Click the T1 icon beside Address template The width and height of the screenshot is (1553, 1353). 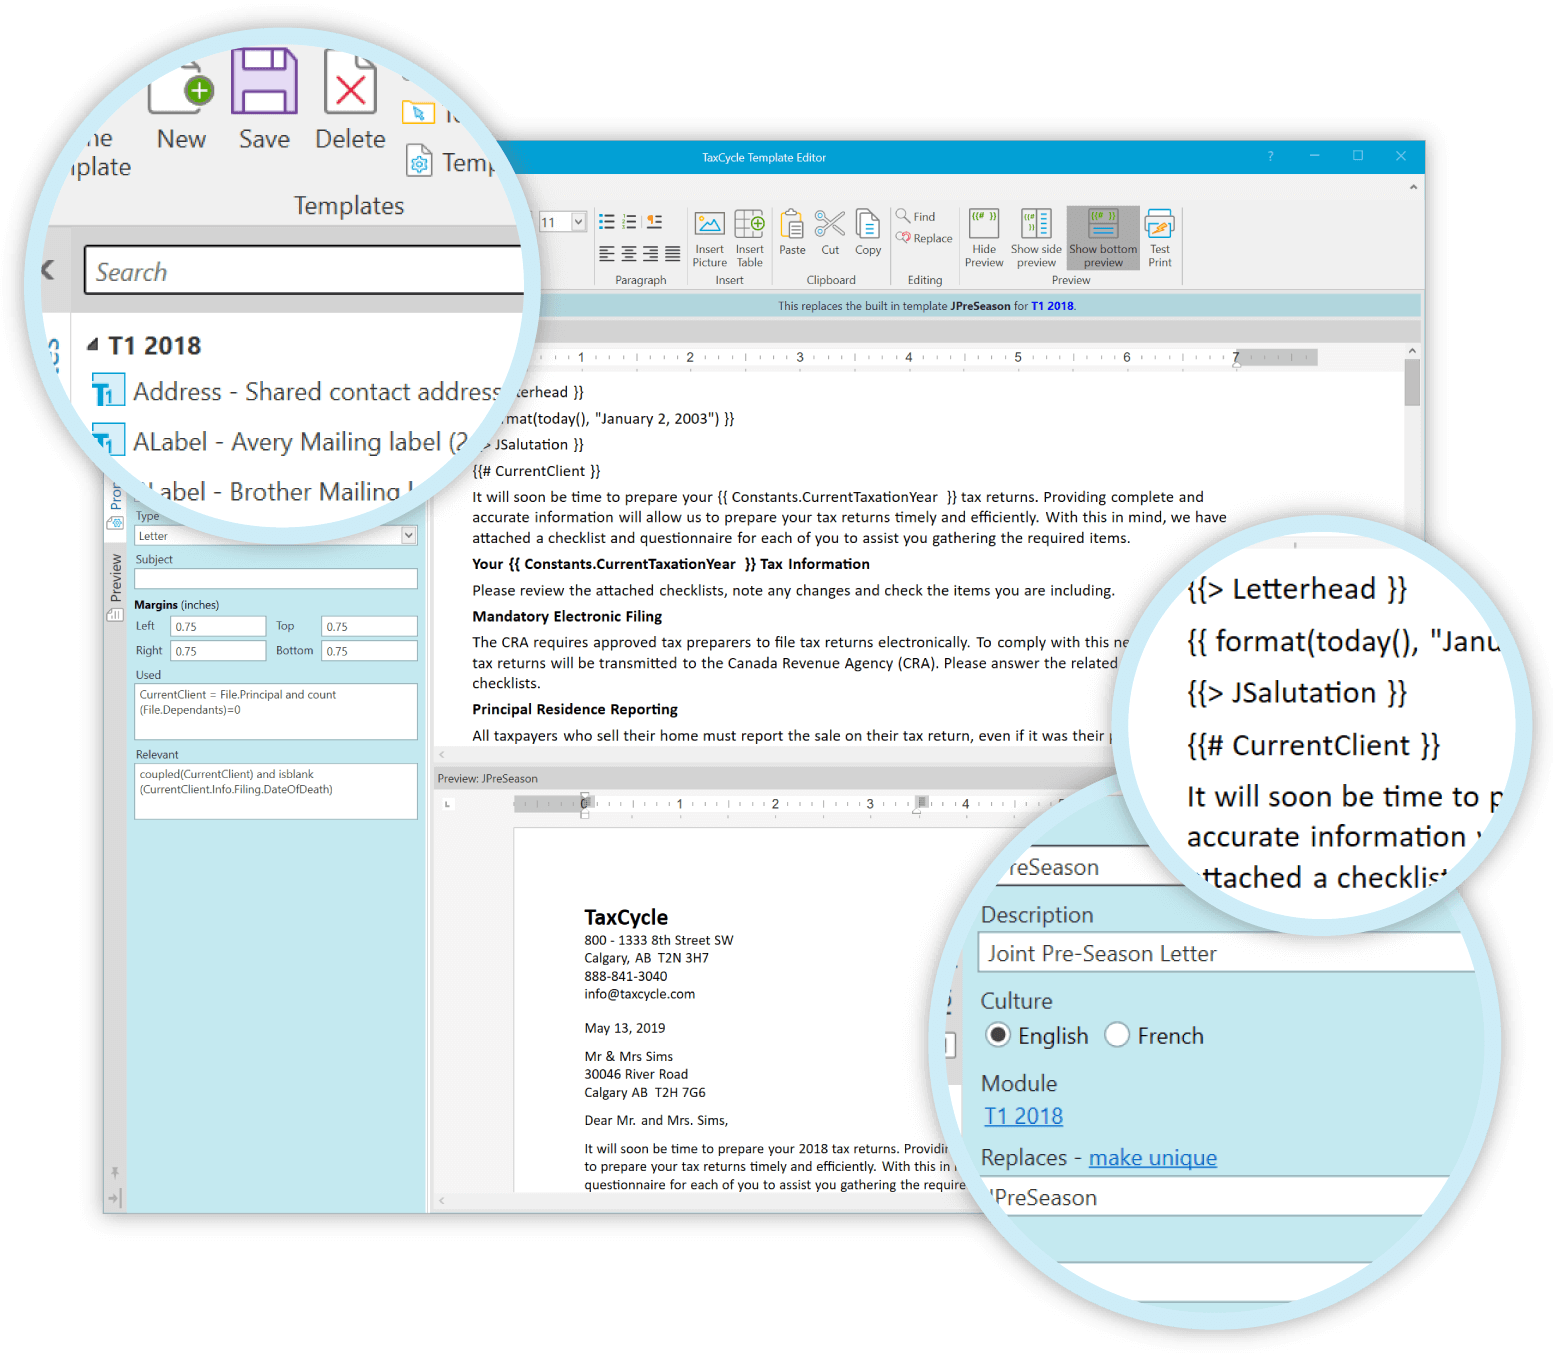[x=108, y=390]
